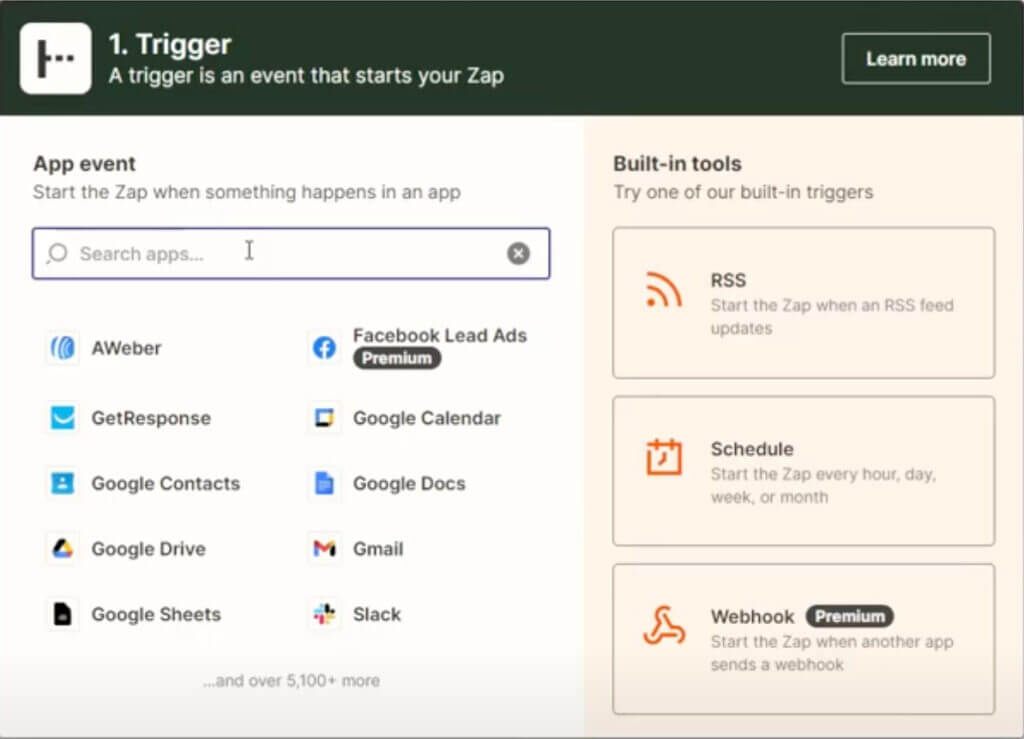Select the Google Drive icon

point(62,548)
